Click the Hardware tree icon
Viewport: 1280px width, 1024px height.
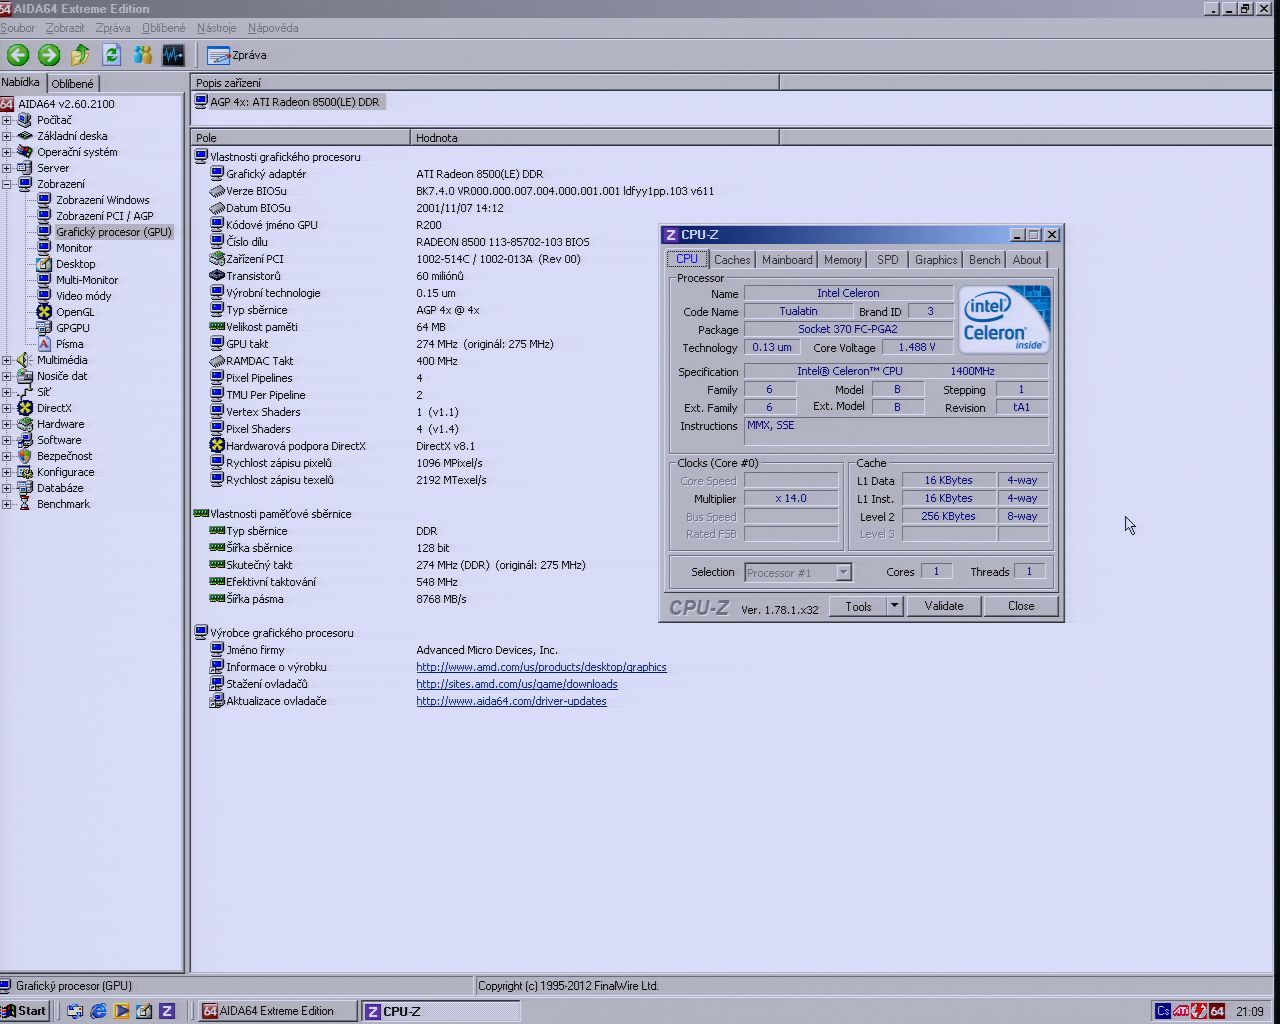(x=25, y=424)
